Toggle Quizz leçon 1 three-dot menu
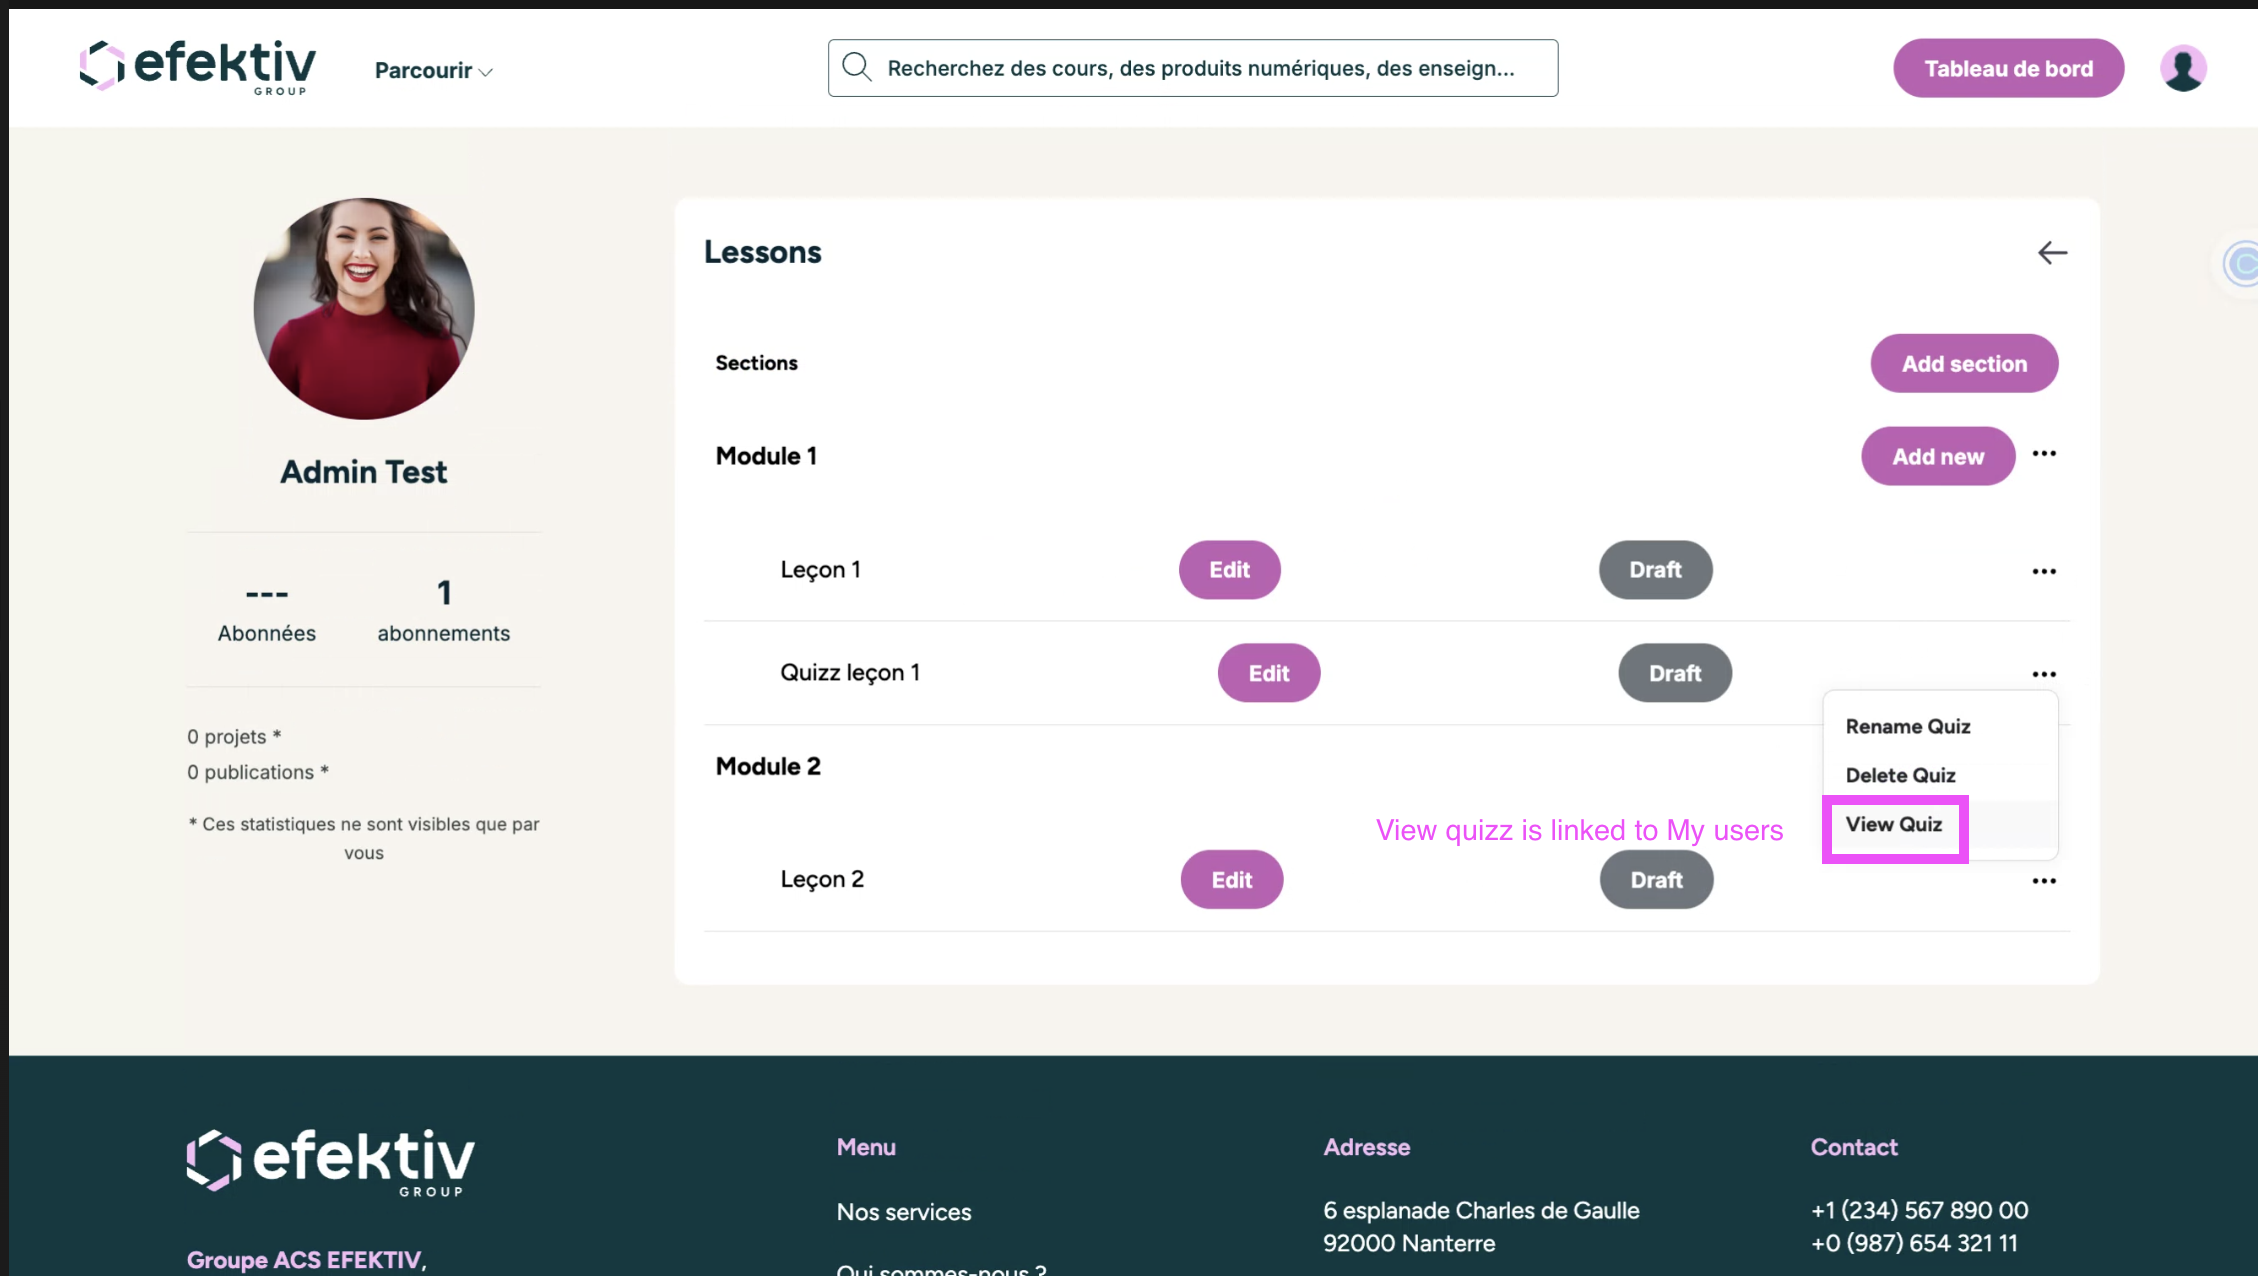 pos(2044,674)
